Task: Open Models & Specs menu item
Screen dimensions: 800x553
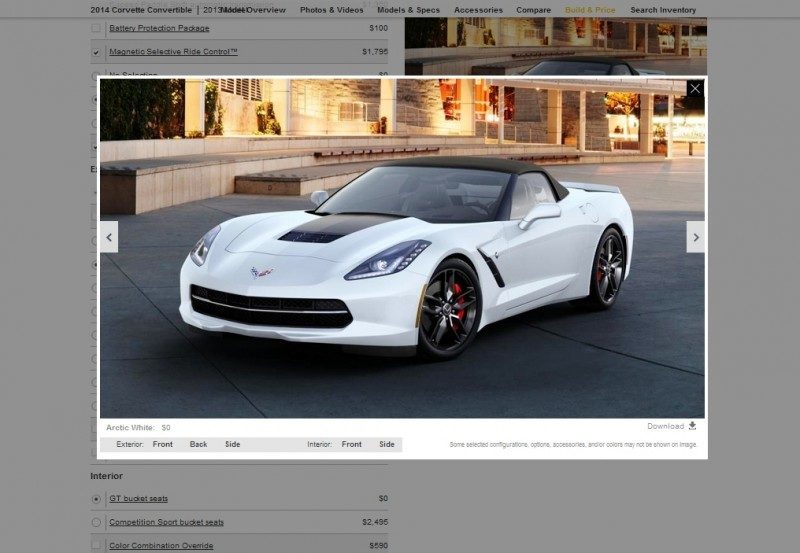Action: 408,10
